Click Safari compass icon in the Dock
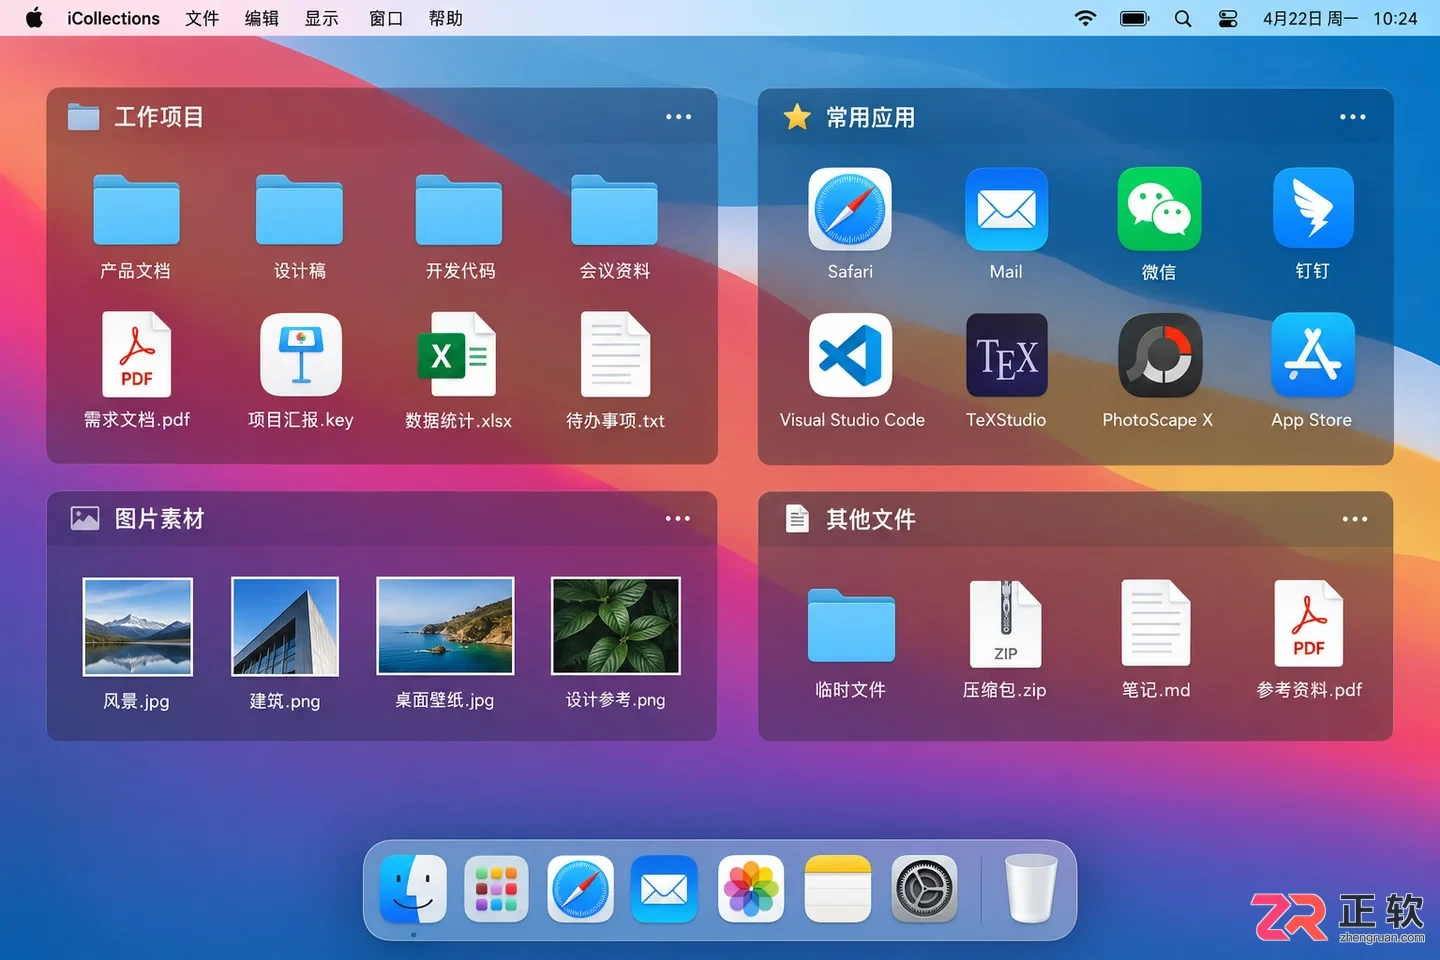 [580, 889]
